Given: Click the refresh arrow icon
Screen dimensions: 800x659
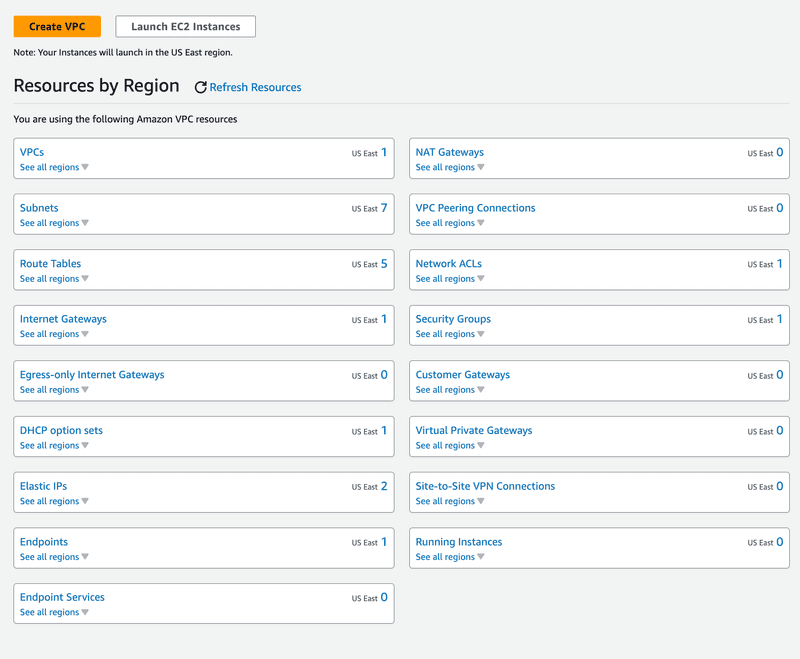Looking at the screenshot, I should tap(201, 87).
